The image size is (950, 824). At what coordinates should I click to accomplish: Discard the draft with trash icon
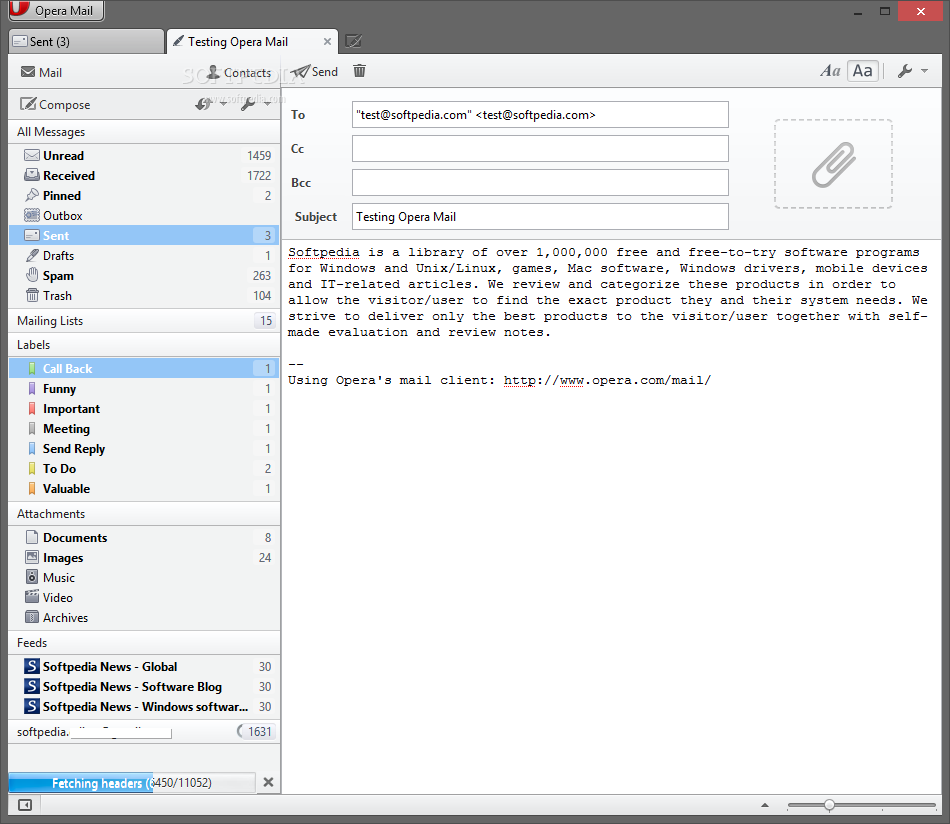tap(359, 71)
